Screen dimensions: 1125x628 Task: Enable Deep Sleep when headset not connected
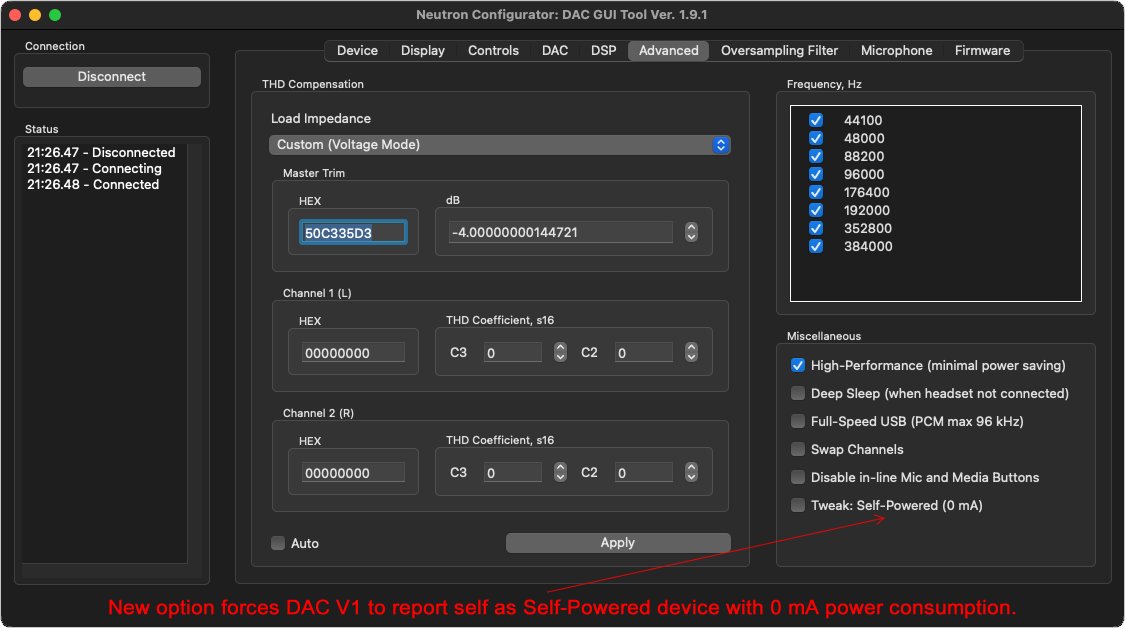click(798, 393)
